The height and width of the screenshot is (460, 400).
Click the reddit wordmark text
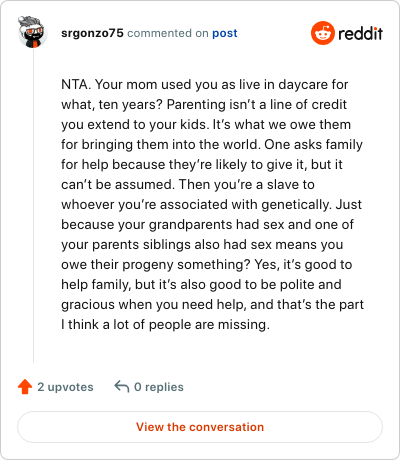[360, 33]
